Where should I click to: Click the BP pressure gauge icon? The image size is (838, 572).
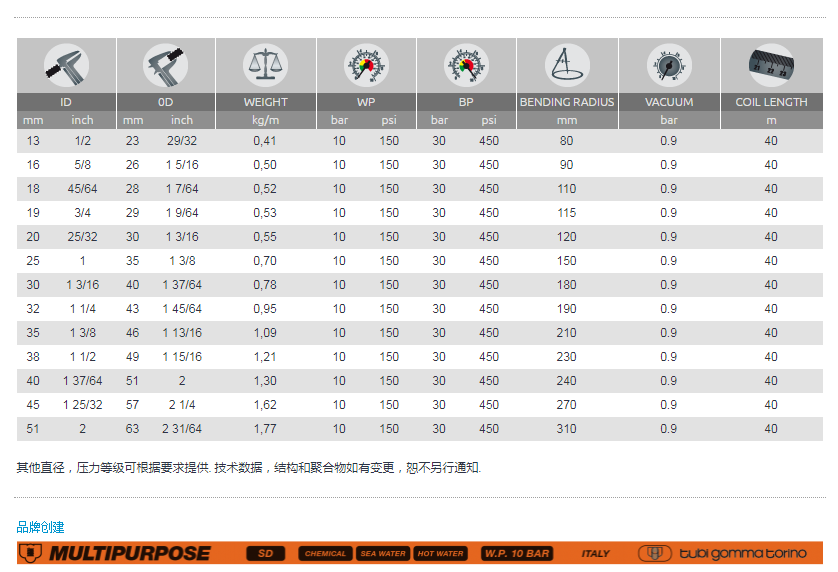coord(466,65)
